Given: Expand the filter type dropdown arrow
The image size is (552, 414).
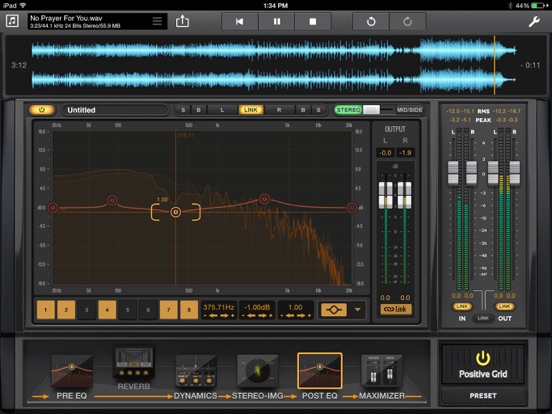Looking at the screenshot, I should click(x=358, y=310).
